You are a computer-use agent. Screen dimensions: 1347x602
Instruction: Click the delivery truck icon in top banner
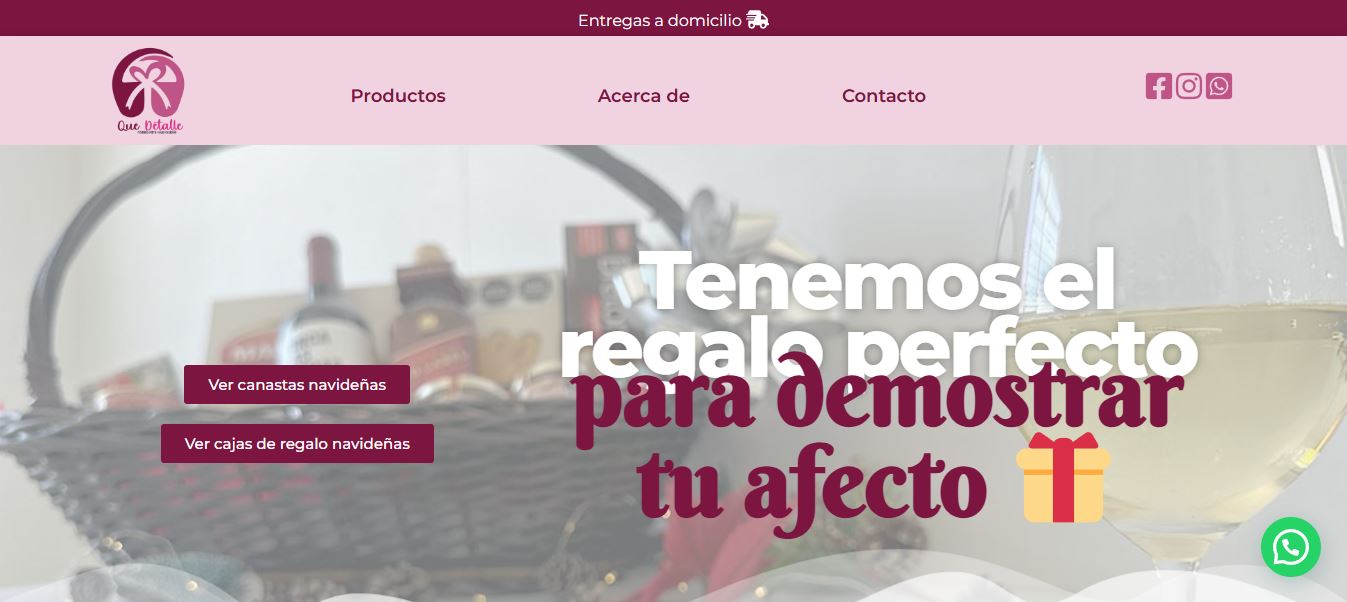757,20
